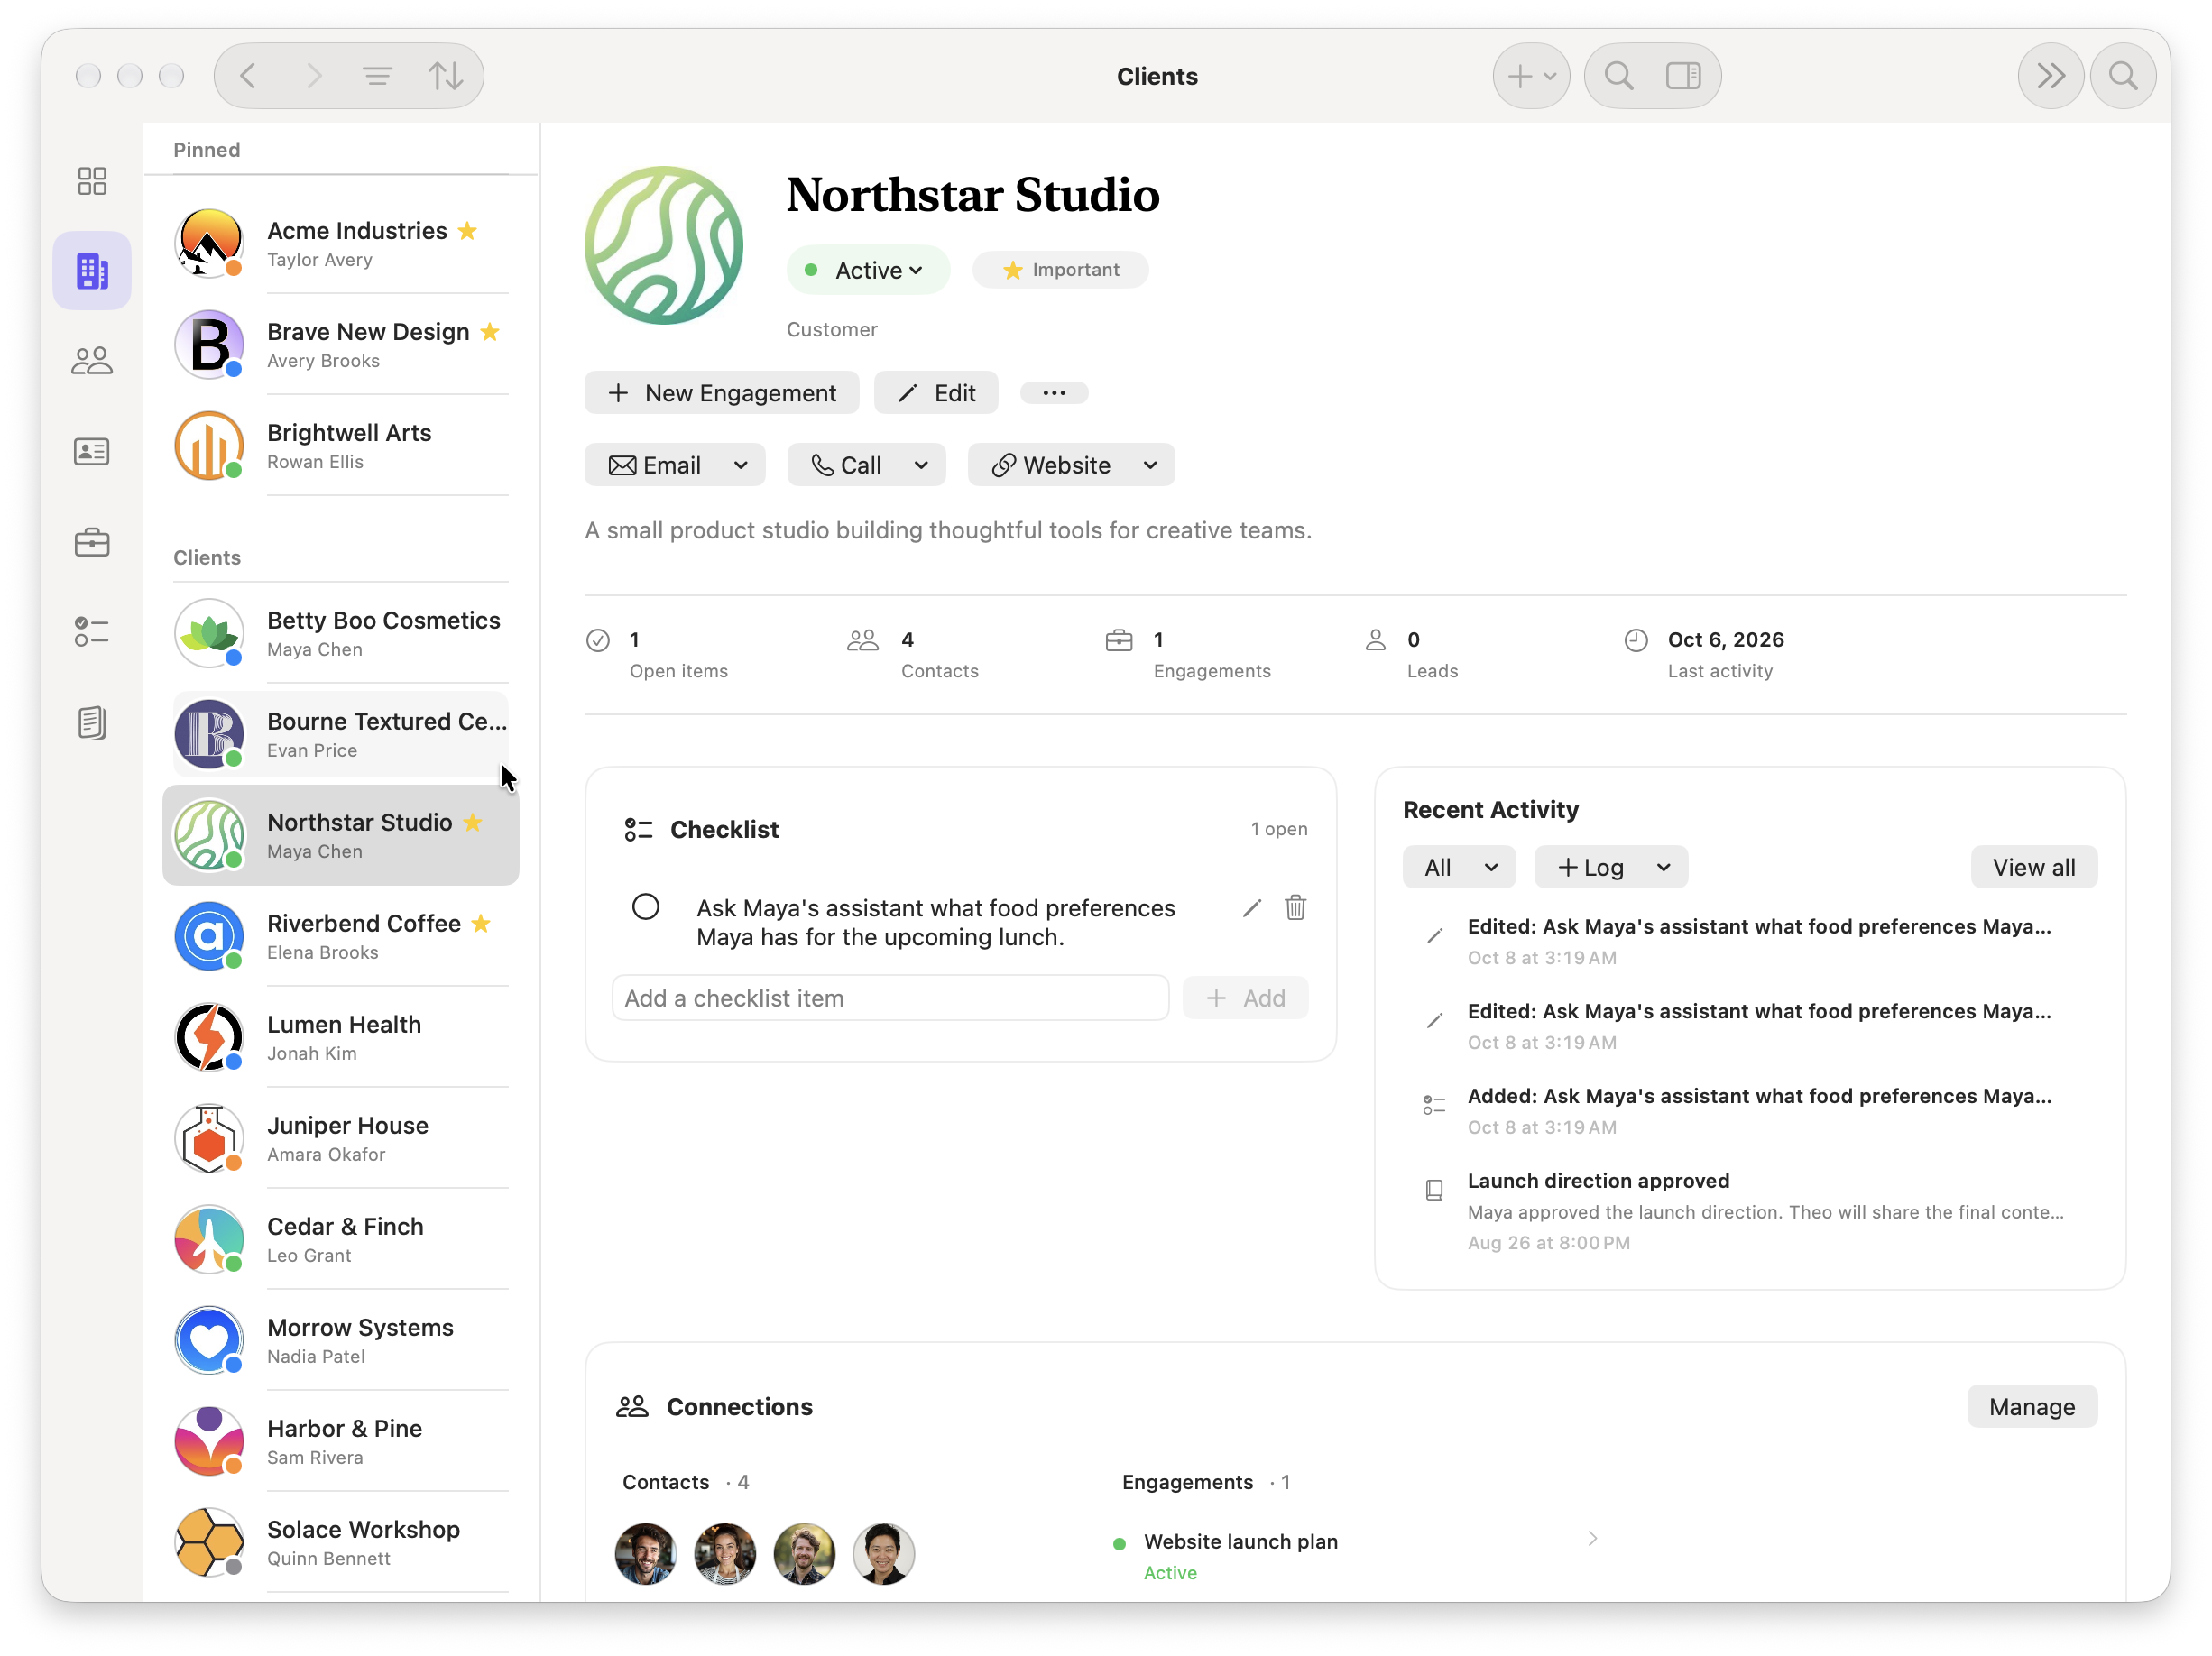This screenshot has width=2212, height=1656.
Task: Click the Add checklist item button
Action: pos(1245,998)
